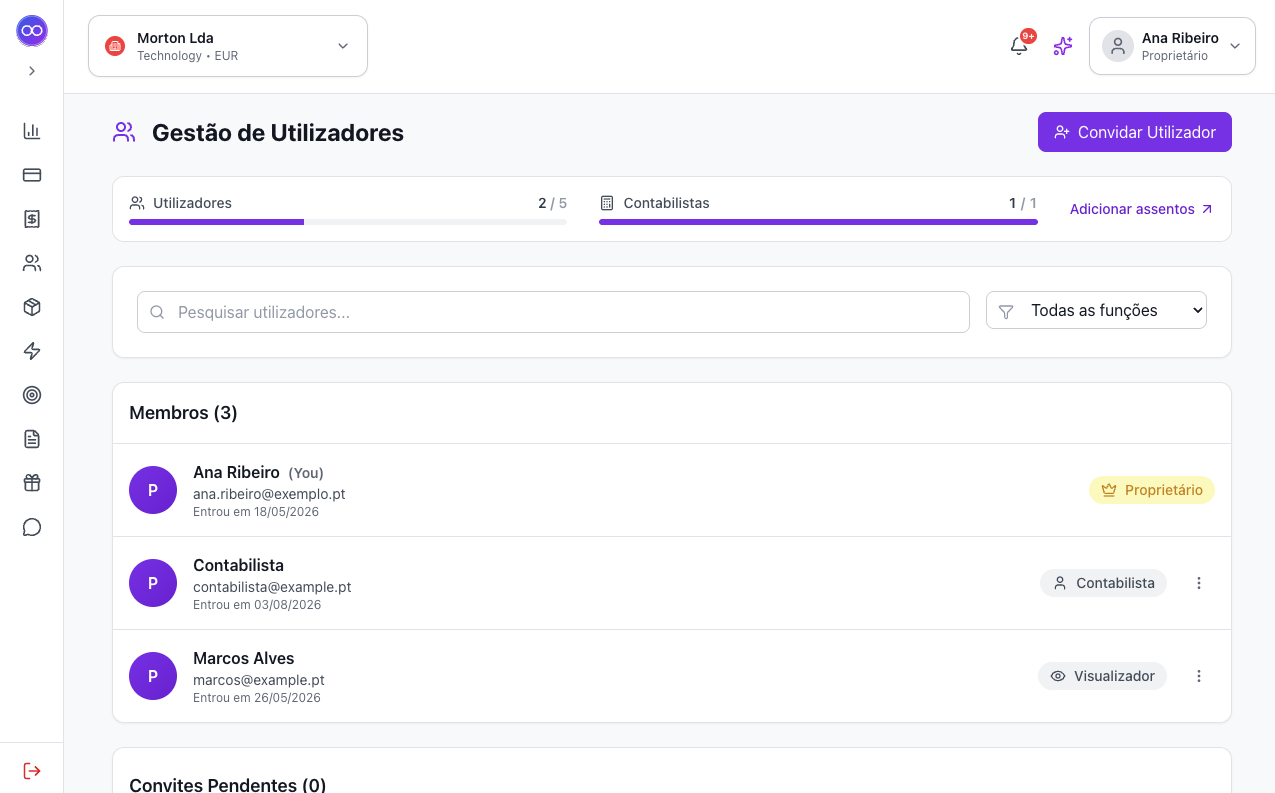The width and height of the screenshot is (1275, 793).
Task: Click Ana Ribeiro's avatar in members list
Action: pyautogui.click(x=153, y=490)
